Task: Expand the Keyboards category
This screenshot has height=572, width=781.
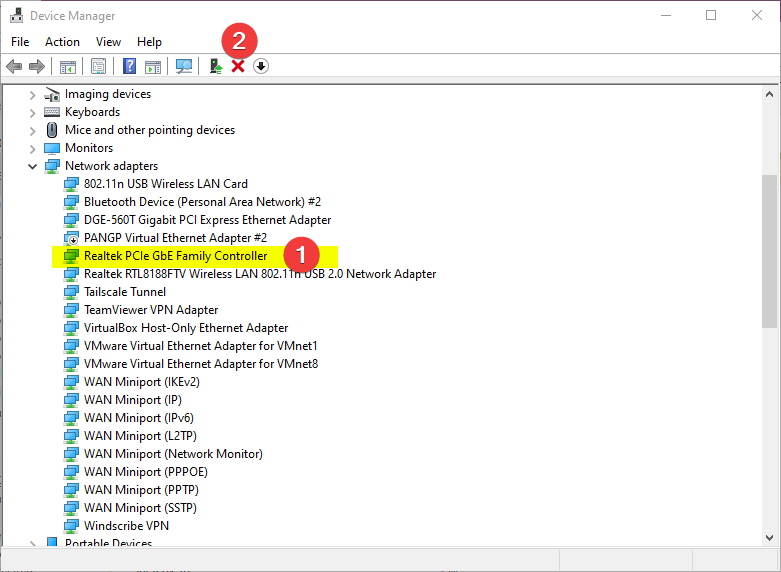Action: pos(32,113)
